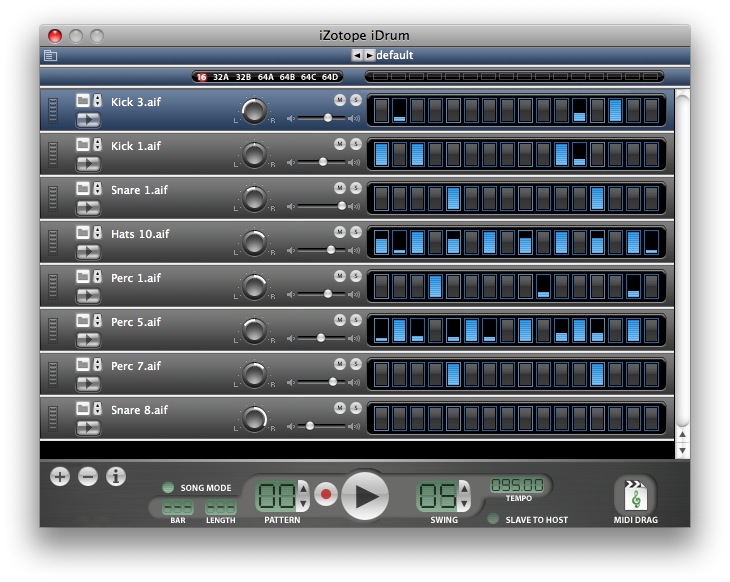Image resolution: width=730 pixels, height=582 pixels.
Task: Click the first step of the Kick 3.aif row
Action: (x=381, y=110)
